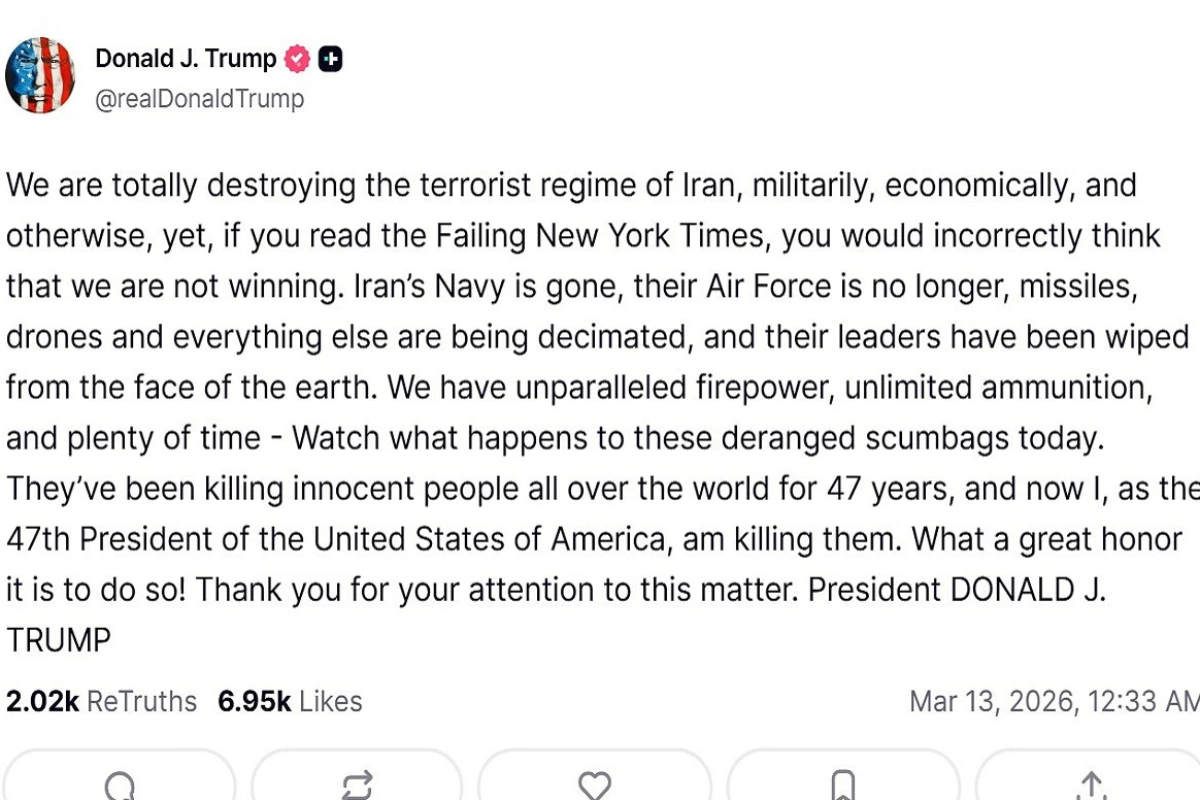The width and height of the screenshot is (1200, 800).
Task: View the 2.02k ReTruths list
Action: [x=101, y=701]
